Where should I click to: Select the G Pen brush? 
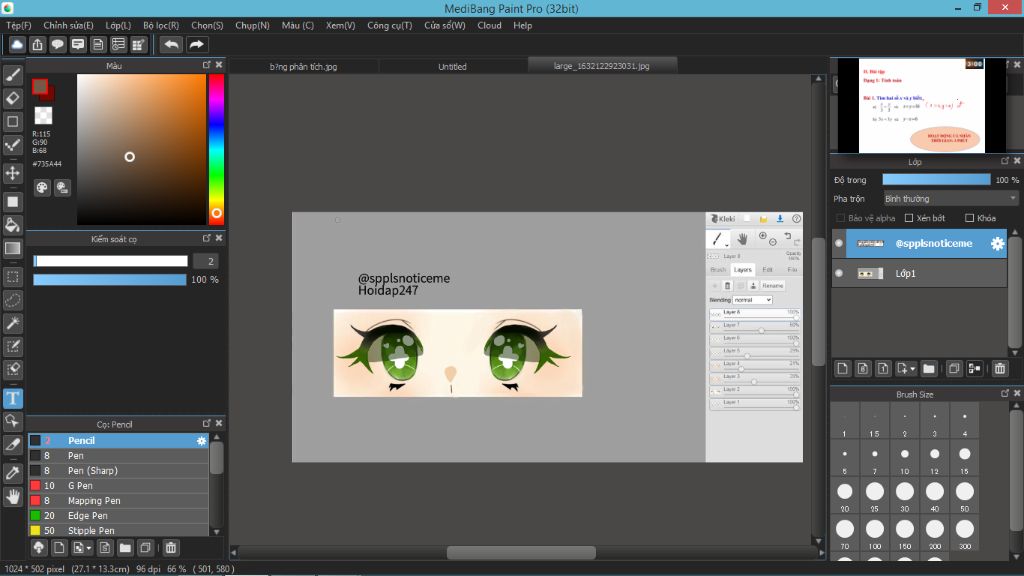118,486
